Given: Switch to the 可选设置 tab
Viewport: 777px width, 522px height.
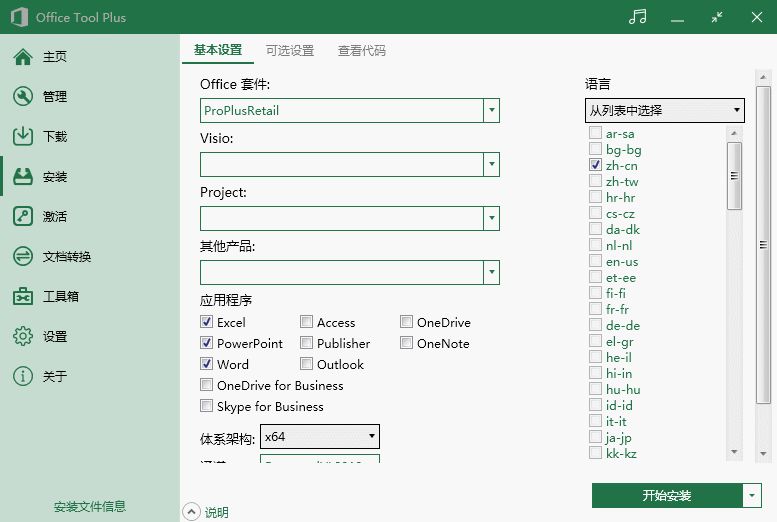Looking at the screenshot, I should (x=290, y=51).
